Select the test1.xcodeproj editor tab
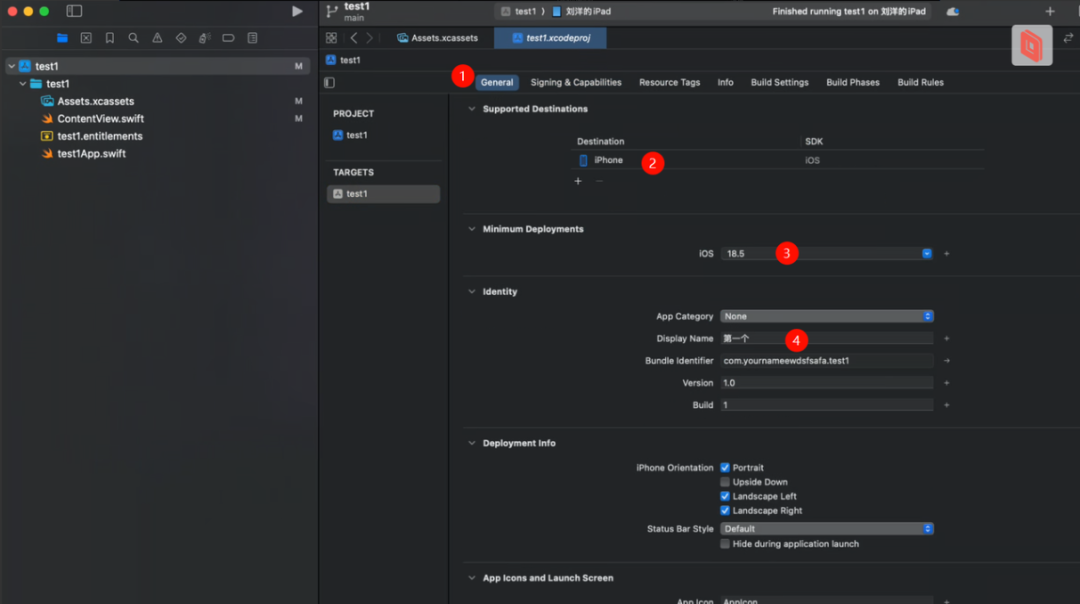Screen dimensions: 1080x604 (x=550, y=38)
